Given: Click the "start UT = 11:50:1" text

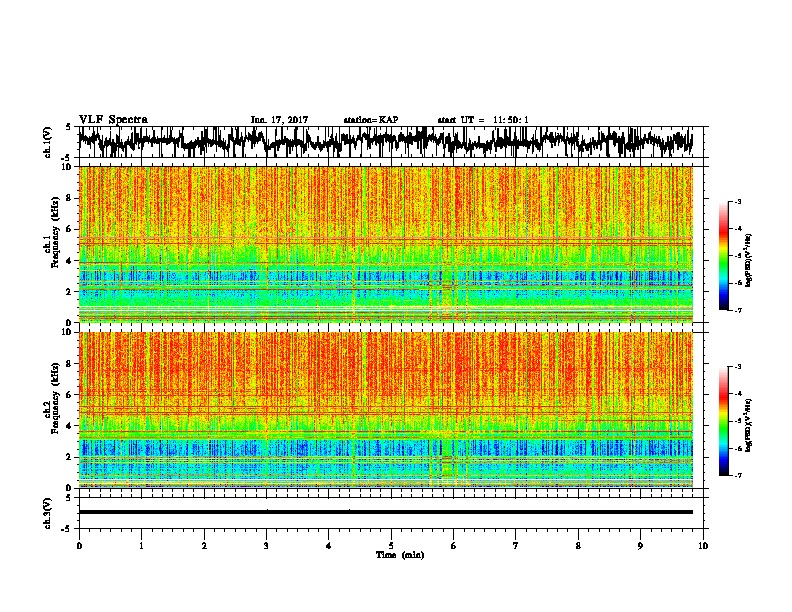Looking at the screenshot, I should coord(483,120).
